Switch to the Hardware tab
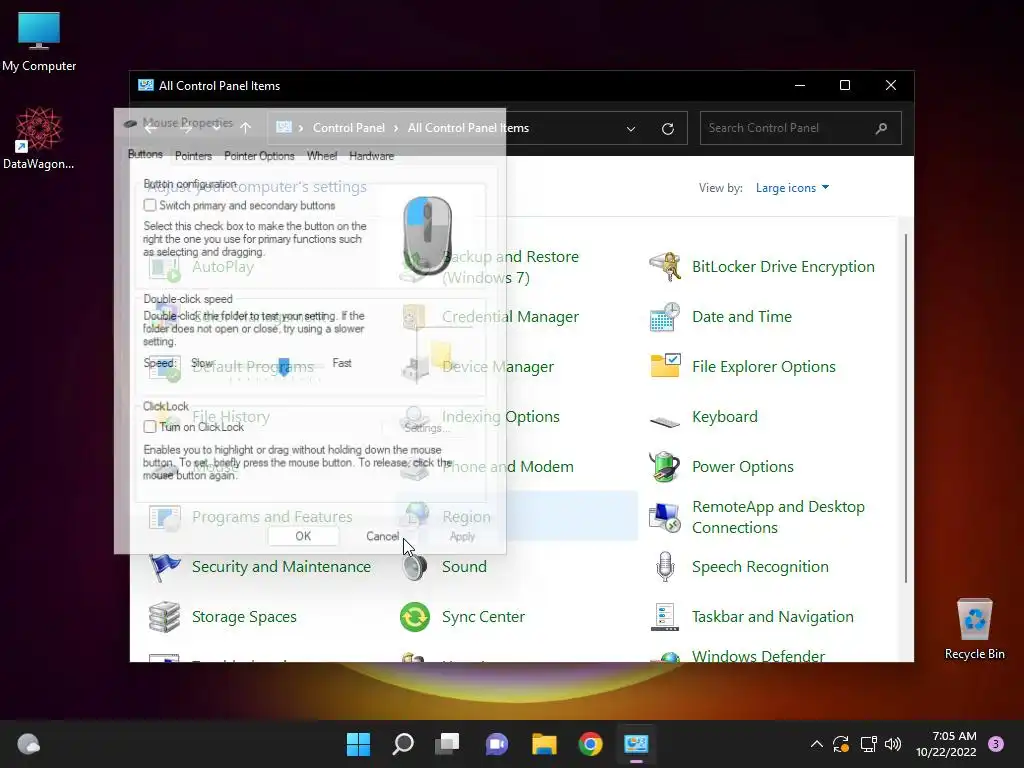Viewport: 1024px width, 768px height. [372, 156]
